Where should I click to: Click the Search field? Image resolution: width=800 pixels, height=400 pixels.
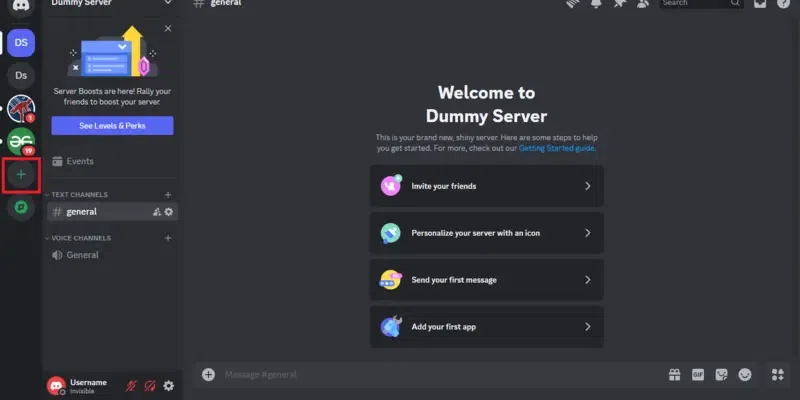point(701,4)
